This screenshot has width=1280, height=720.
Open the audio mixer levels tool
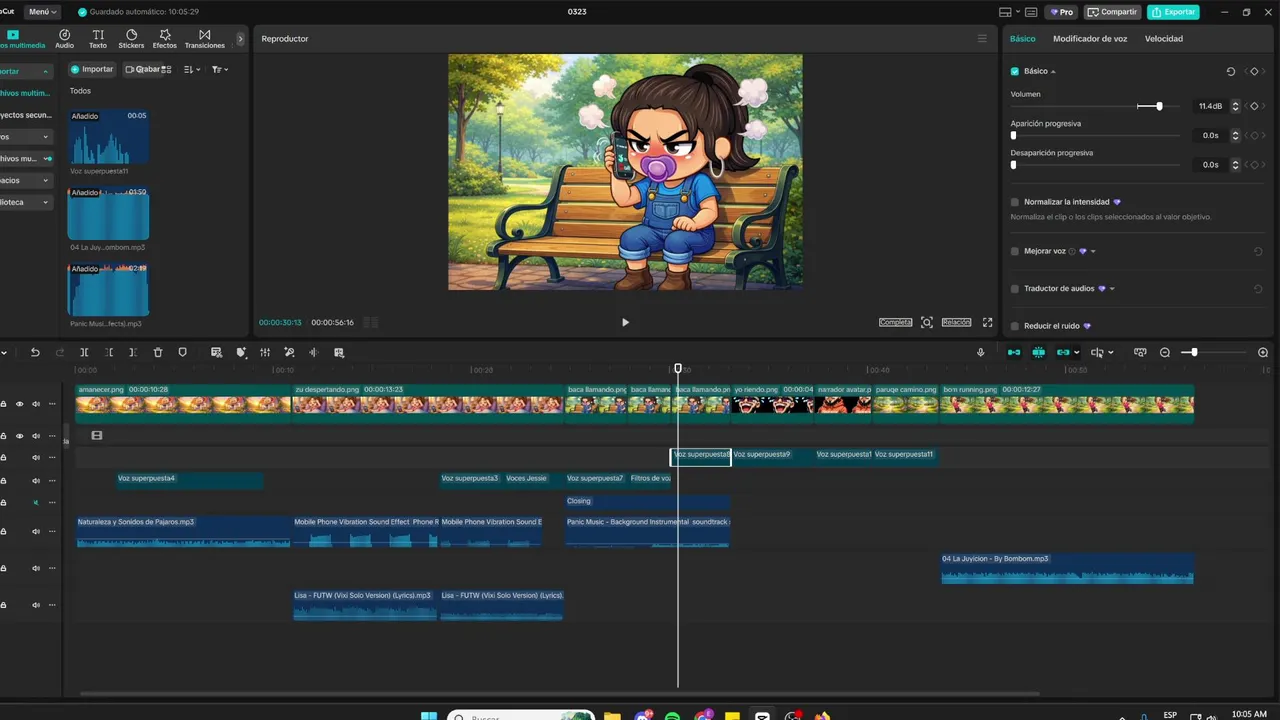(x=265, y=352)
